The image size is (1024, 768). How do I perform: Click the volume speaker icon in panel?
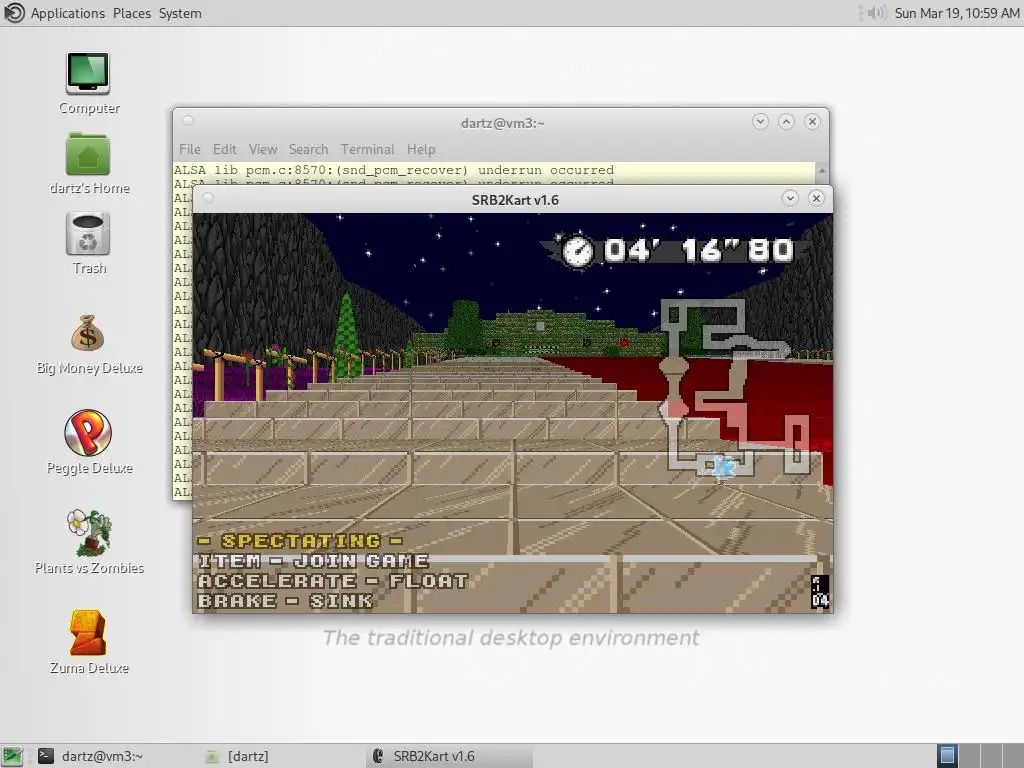tap(876, 13)
